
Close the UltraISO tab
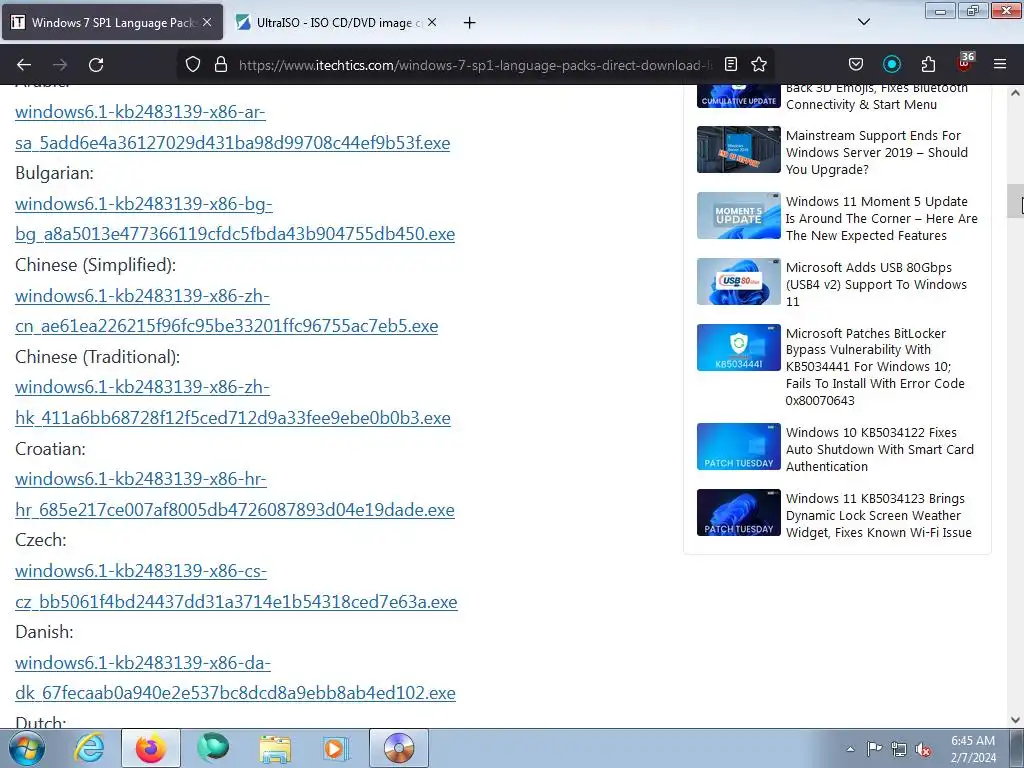point(432,22)
